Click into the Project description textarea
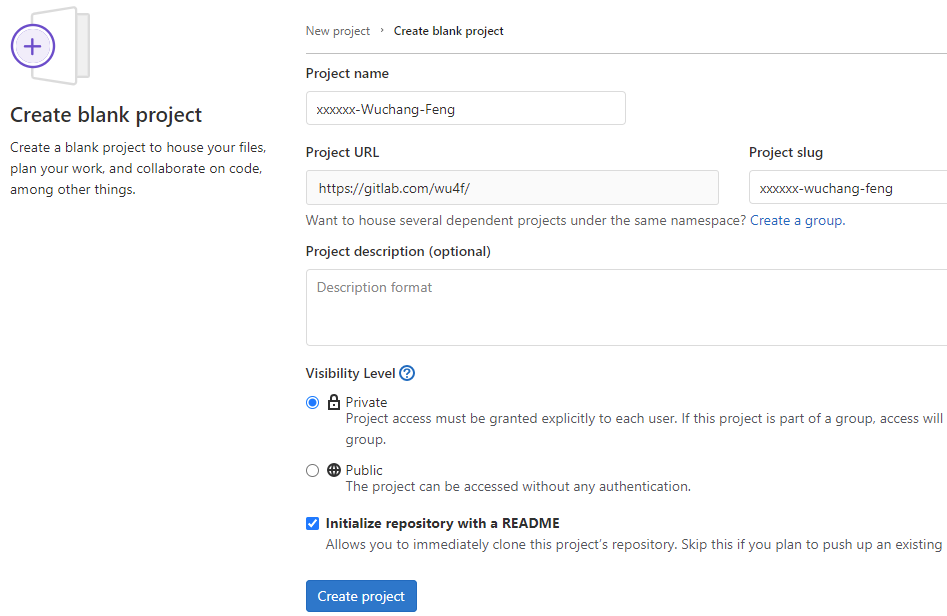 (x=626, y=307)
